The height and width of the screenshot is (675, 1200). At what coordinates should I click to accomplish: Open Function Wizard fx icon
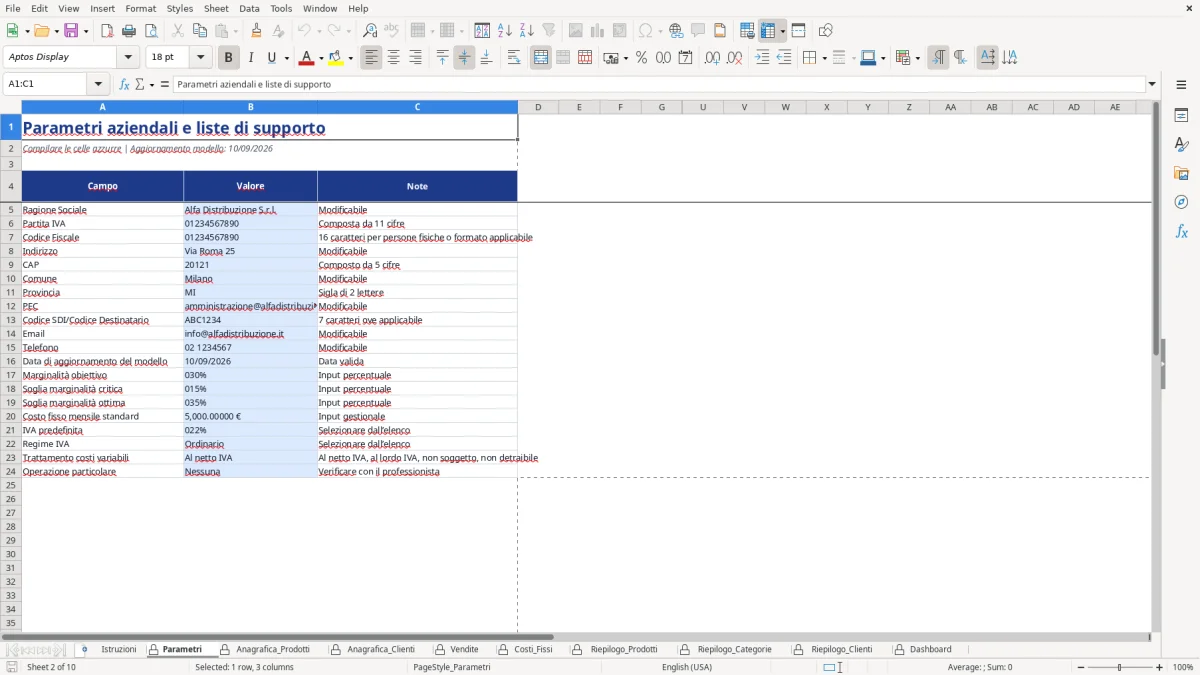coord(124,84)
